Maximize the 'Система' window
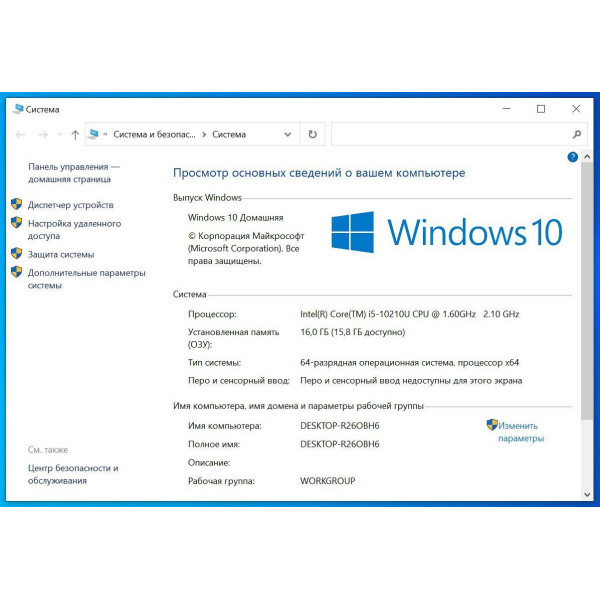 541,109
